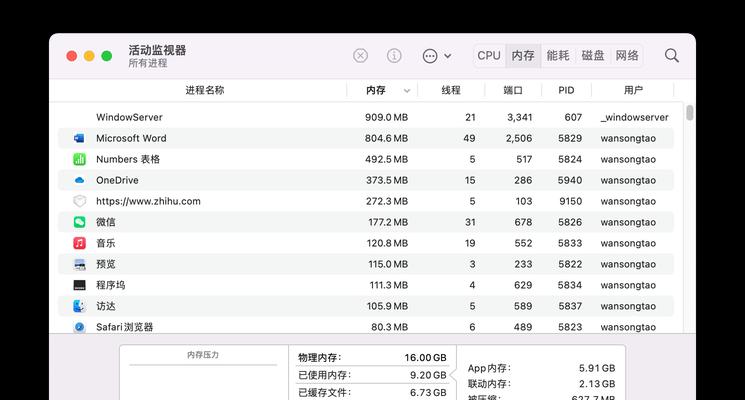This screenshot has width=745, height=400.
Task: Click the 492.5 MB memory value
Action: [x=386, y=159]
